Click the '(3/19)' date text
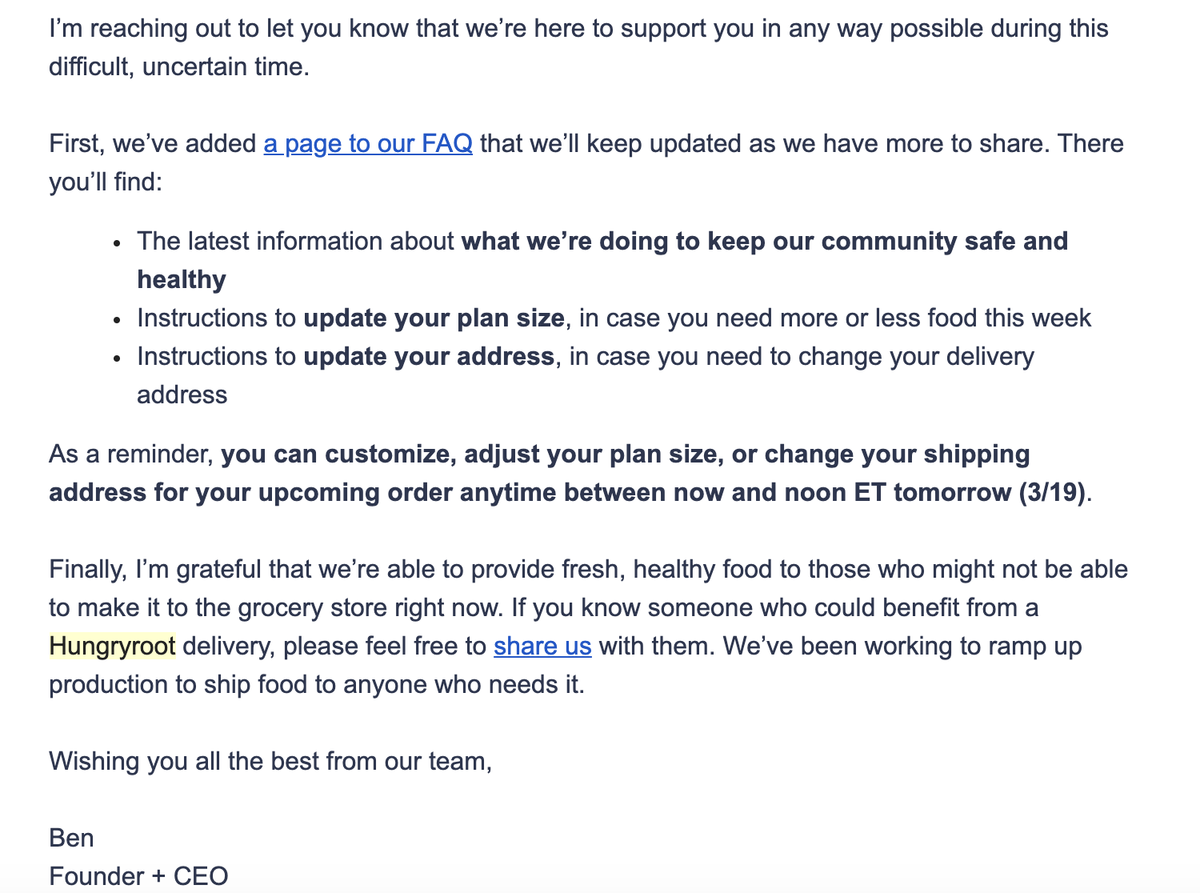 pos(1053,493)
